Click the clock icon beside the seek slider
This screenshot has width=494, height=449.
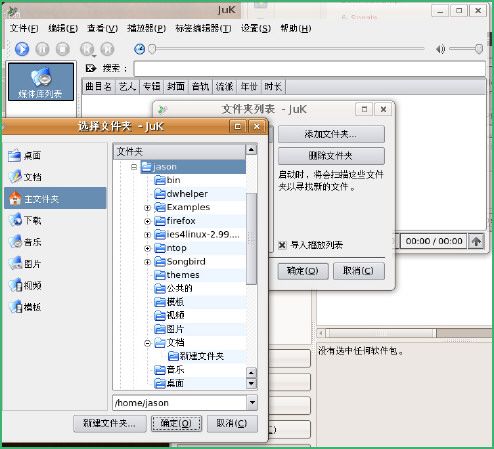coord(139,49)
